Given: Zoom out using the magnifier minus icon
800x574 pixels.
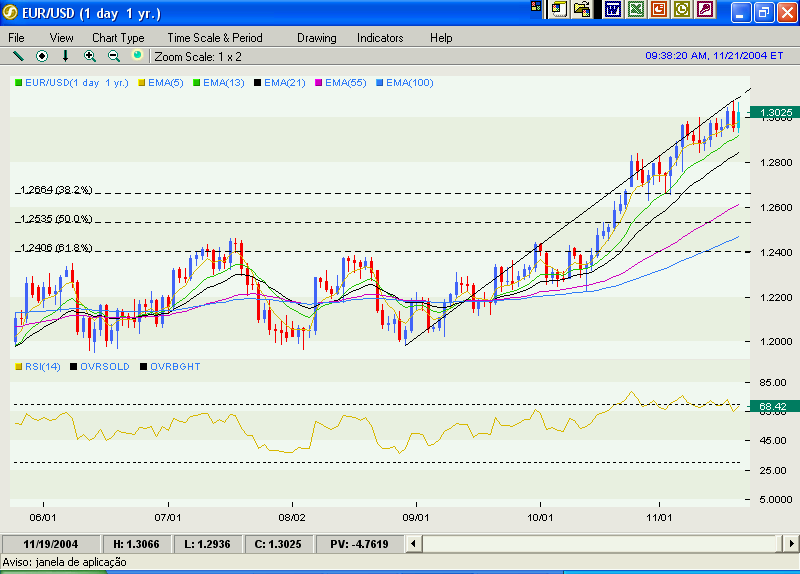Looking at the screenshot, I should tap(113, 56).
